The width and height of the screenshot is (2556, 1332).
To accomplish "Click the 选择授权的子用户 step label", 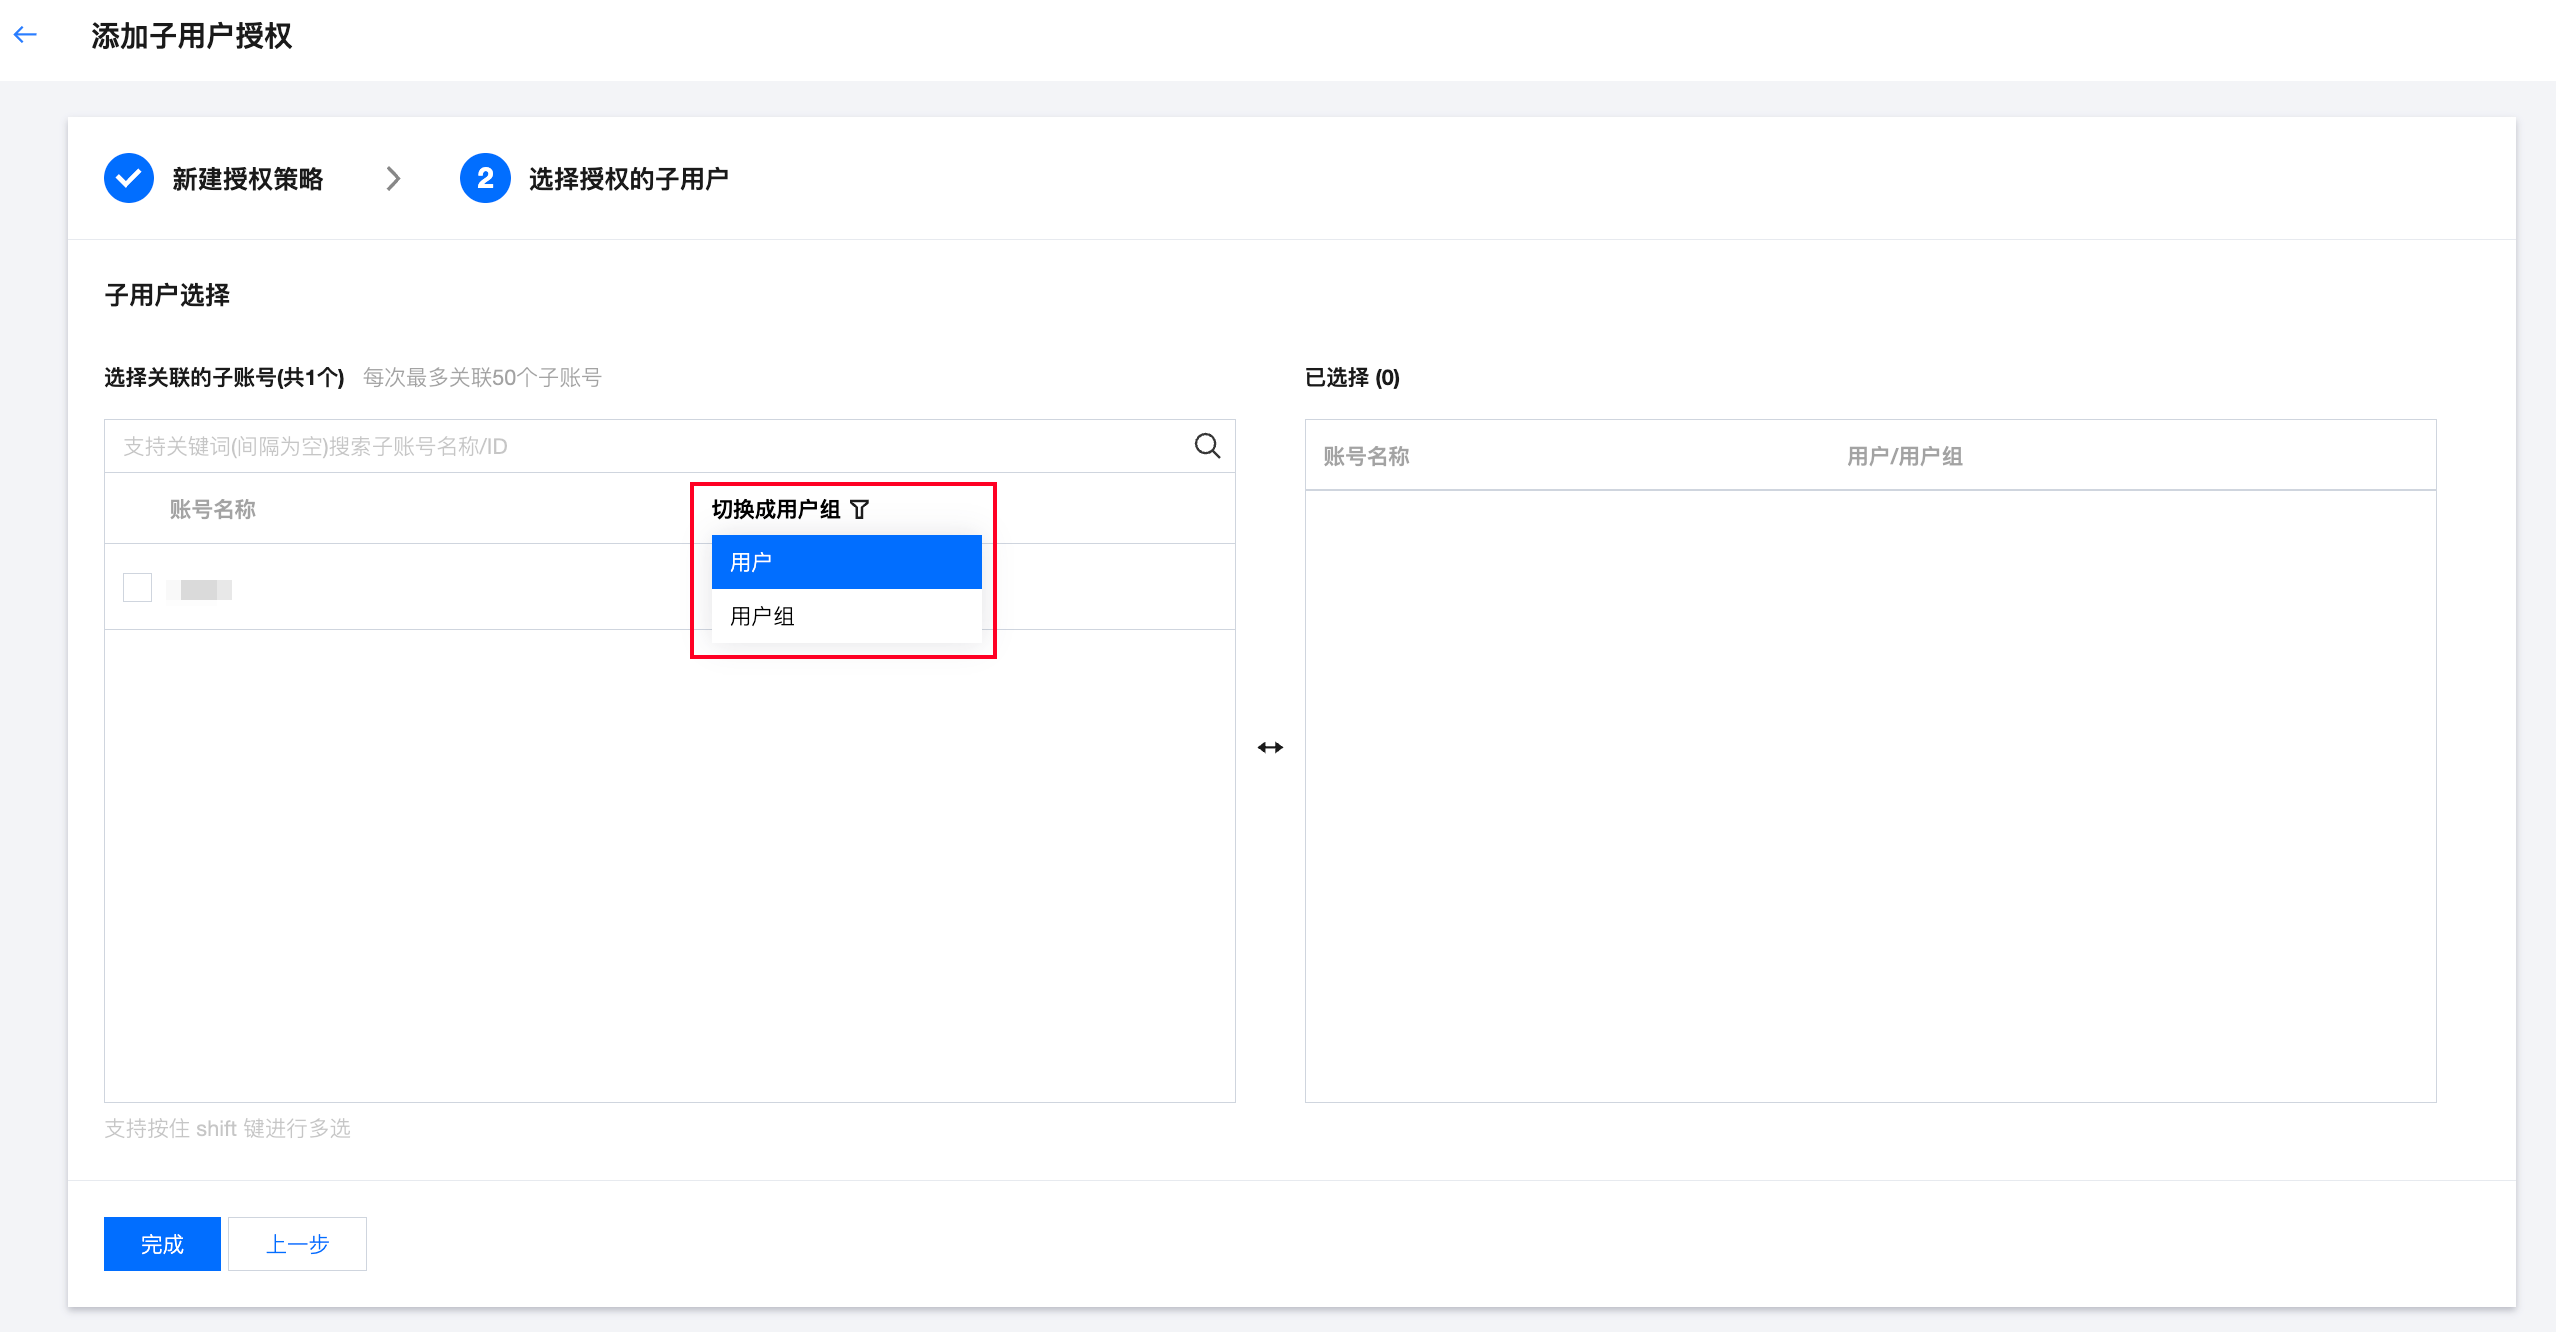I will pyautogui.click(x=628, y=179).
